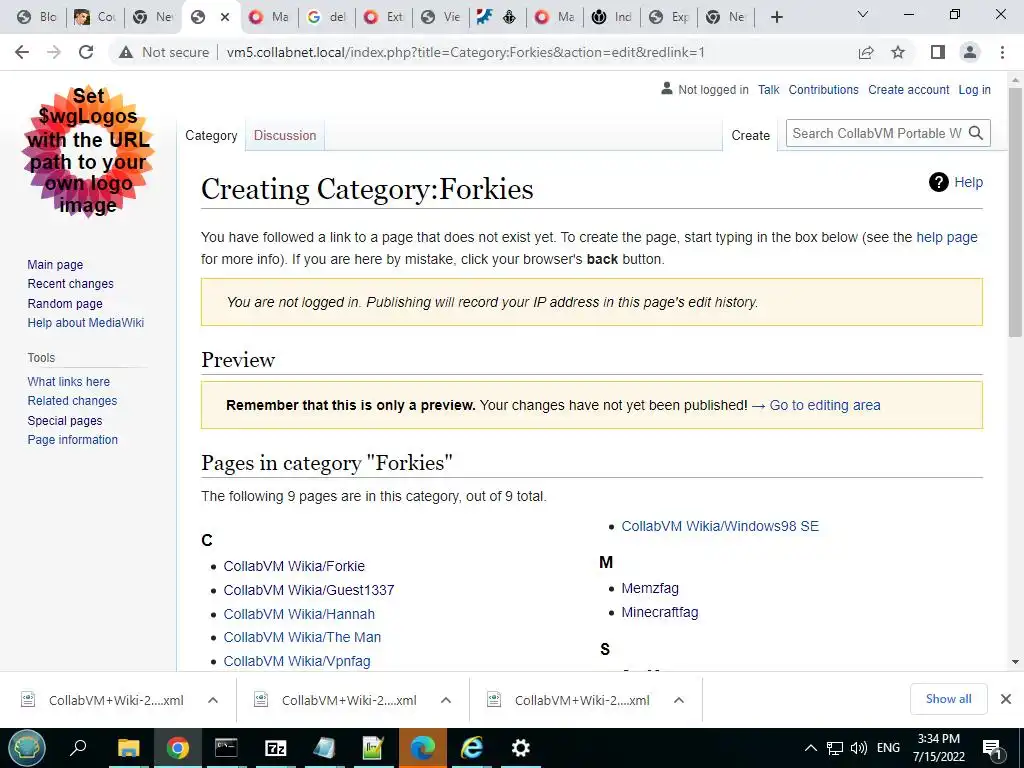This screenshot has width=1024, height=768.
Task: Expand the tab search chevron
Action: [863, 14]
